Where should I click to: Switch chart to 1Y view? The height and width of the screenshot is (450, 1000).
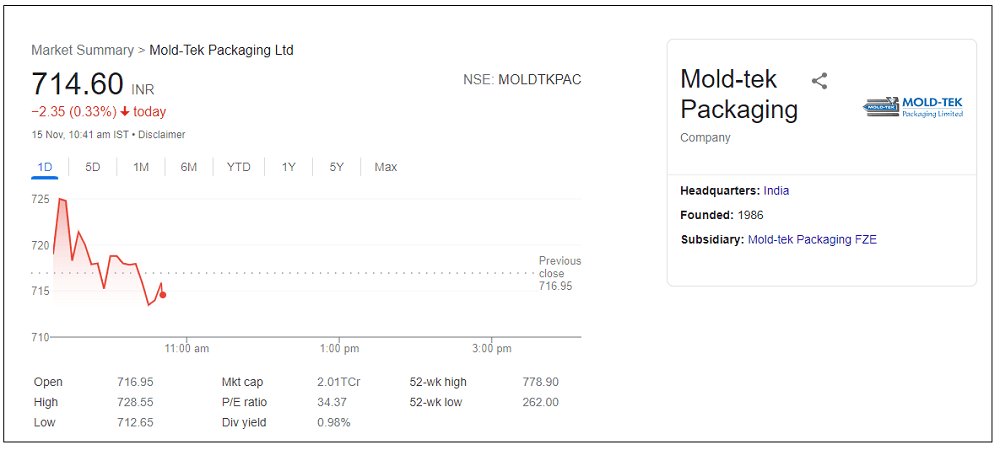click(289, 167)
